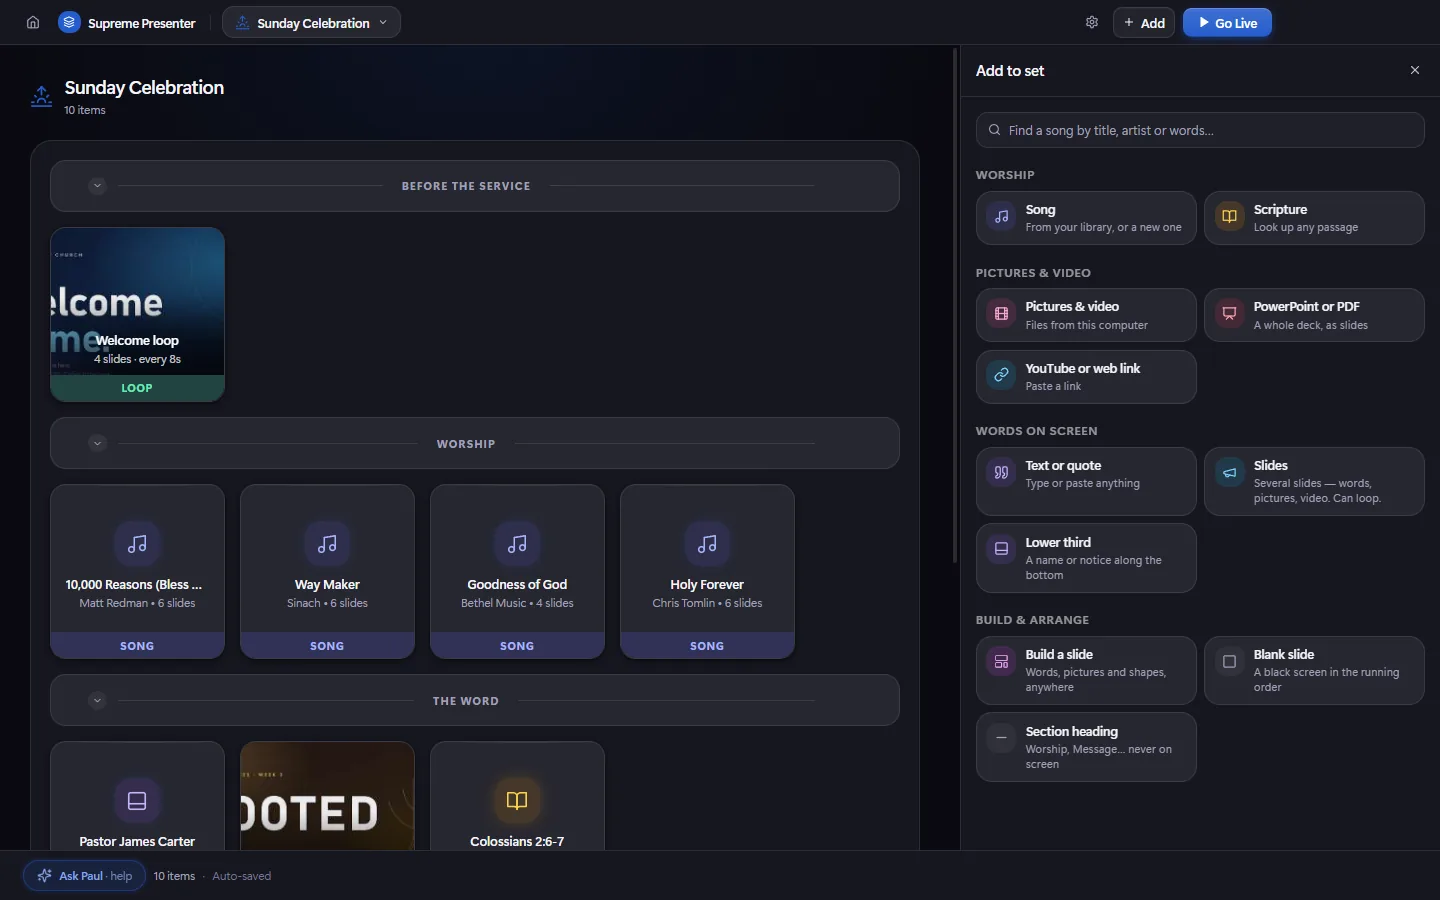
Task: Choose YouTube or web link
Action: pyautogui.click(x=1086, y=377)
